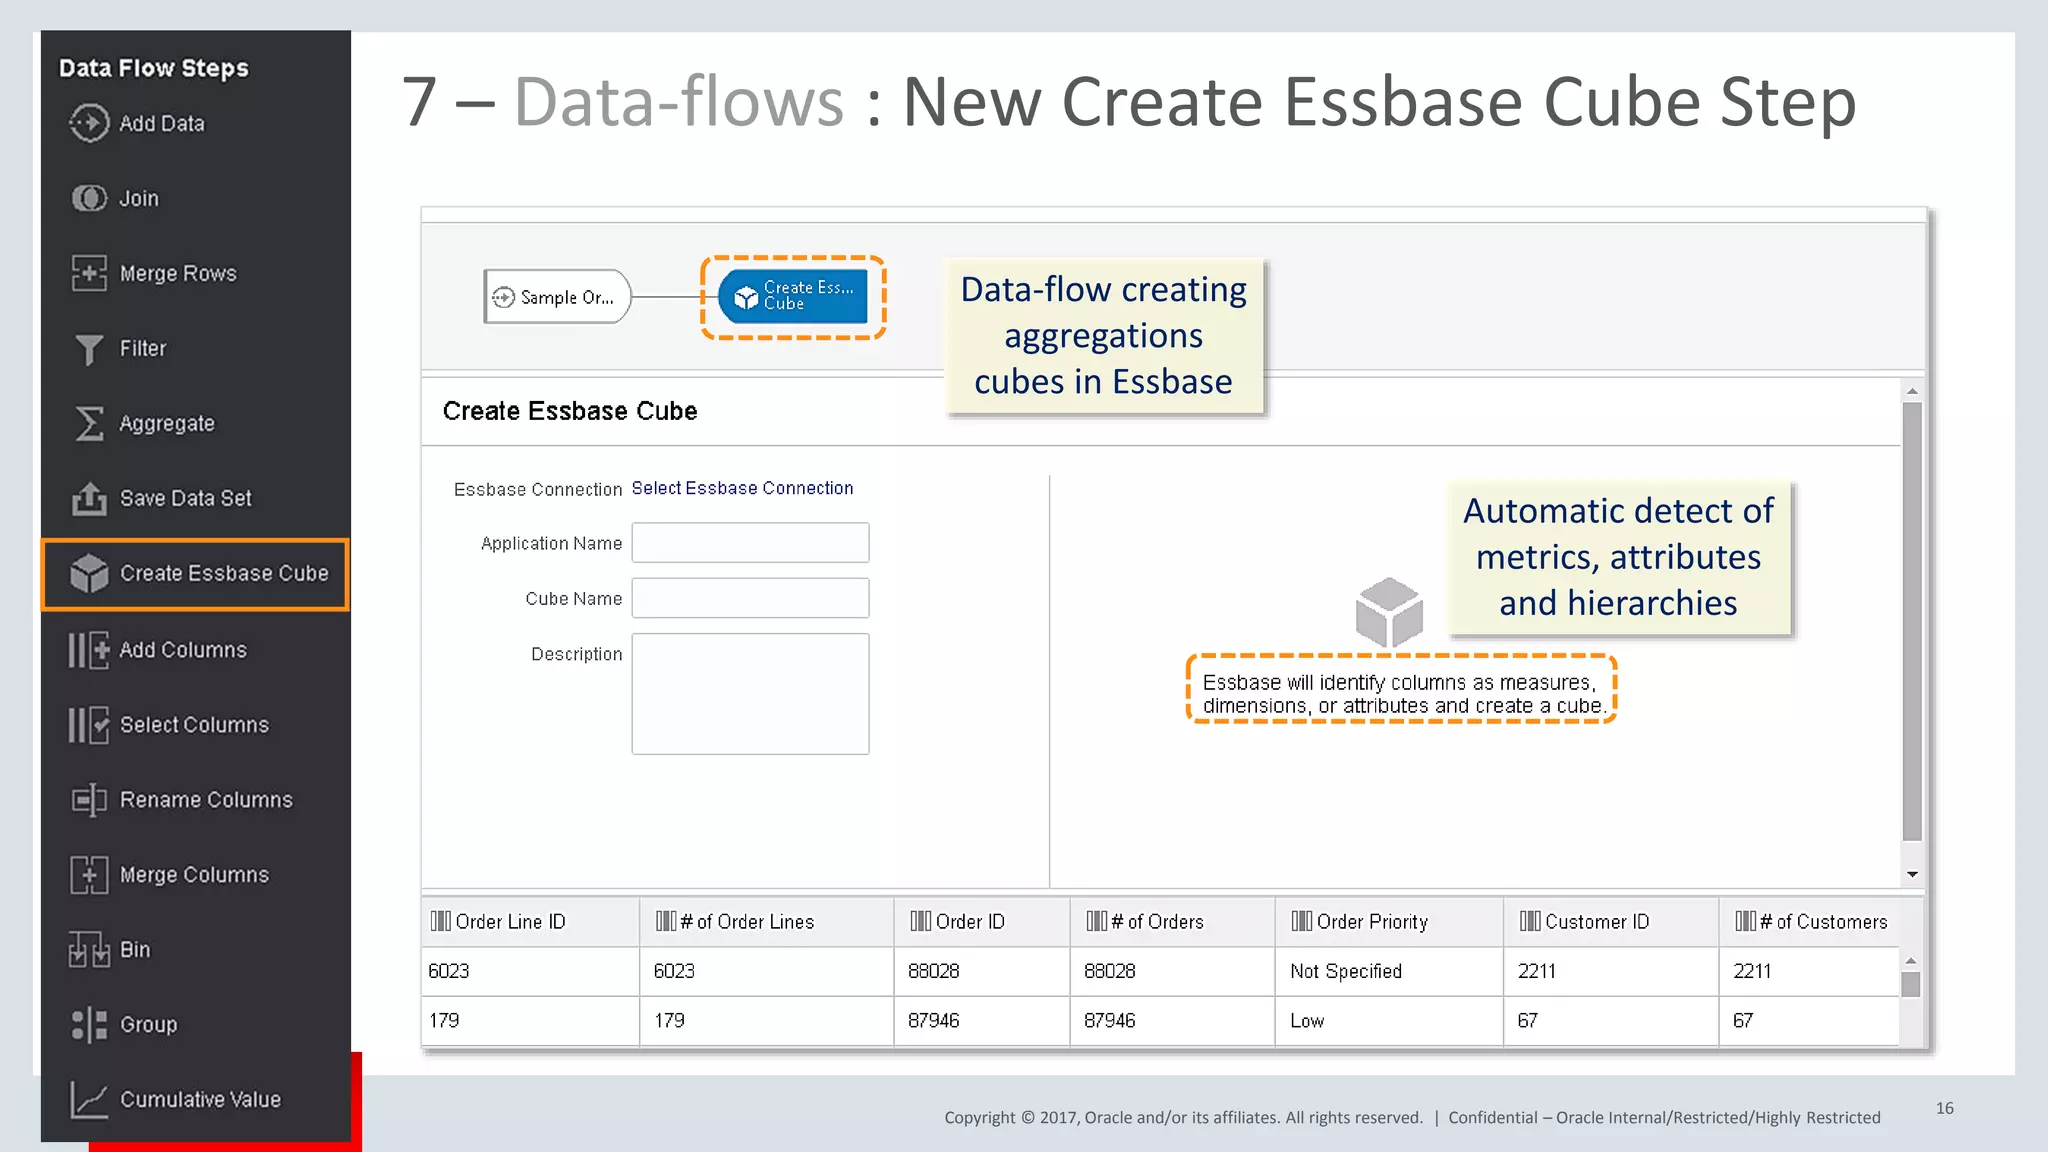Select the Create Ess... Cube flow node

793,297
